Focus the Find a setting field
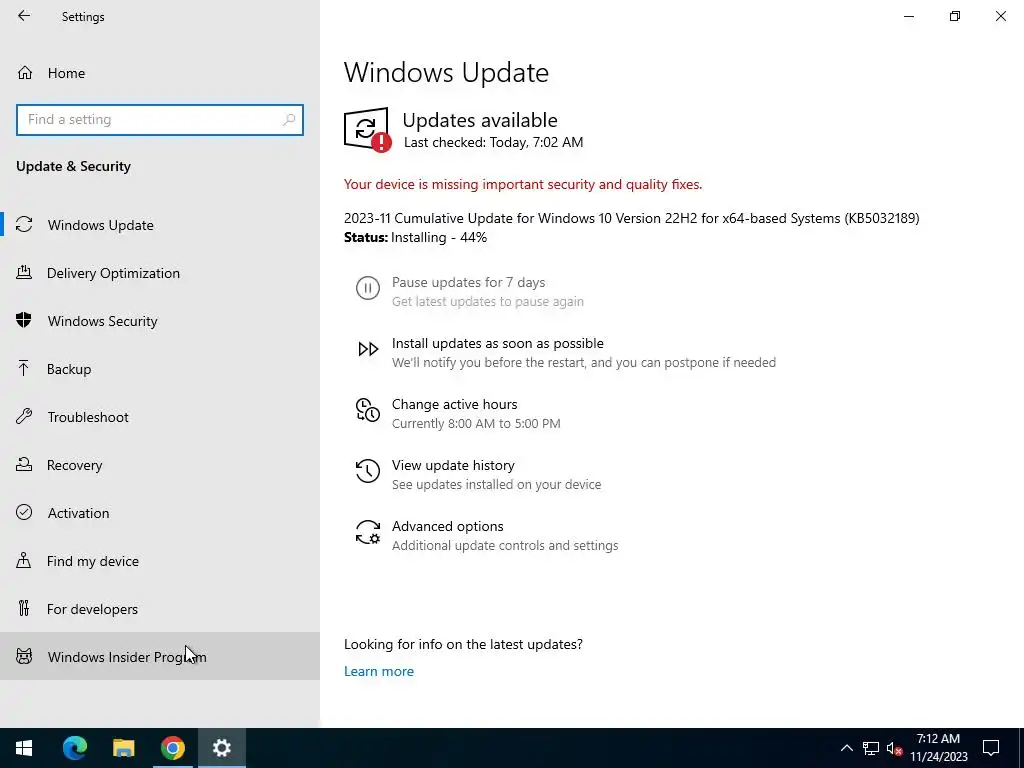This screenshot has height=768, width=1024. [x=159, y=120]
